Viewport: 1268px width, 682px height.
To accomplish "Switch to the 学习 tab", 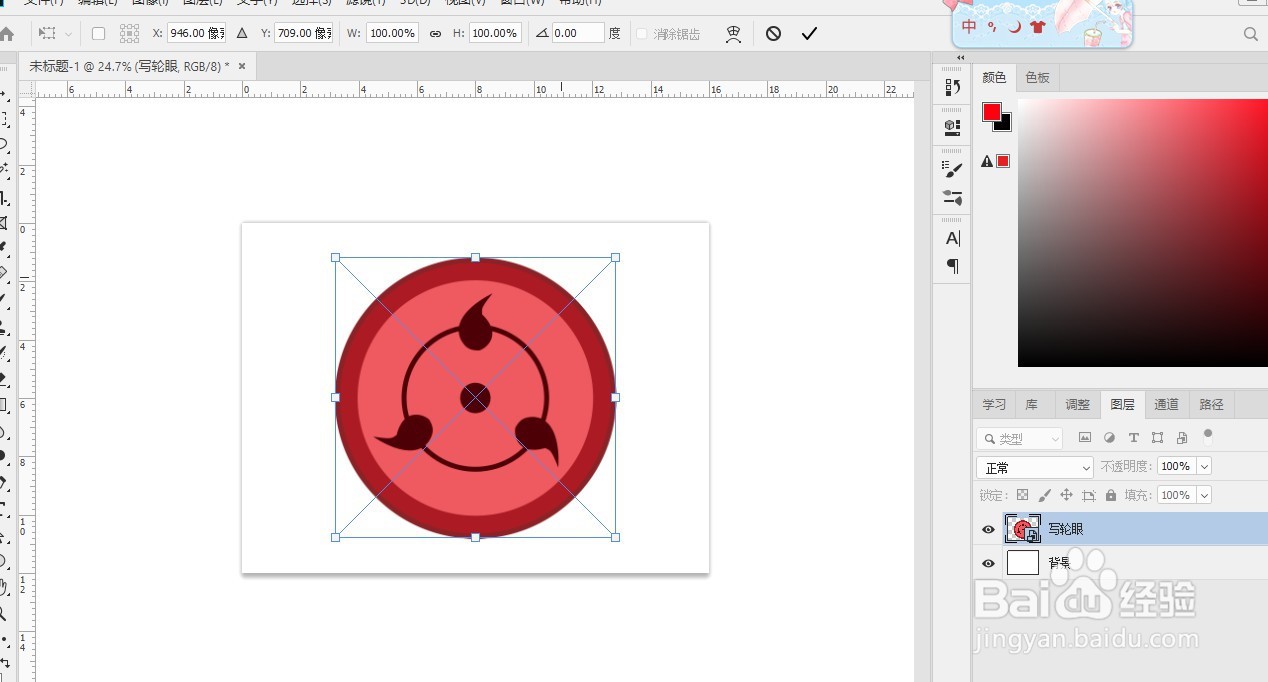I will [994, 405].
